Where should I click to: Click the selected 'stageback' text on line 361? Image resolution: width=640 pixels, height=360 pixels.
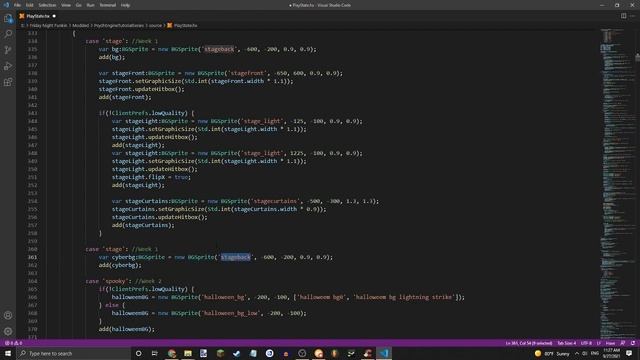236,257
